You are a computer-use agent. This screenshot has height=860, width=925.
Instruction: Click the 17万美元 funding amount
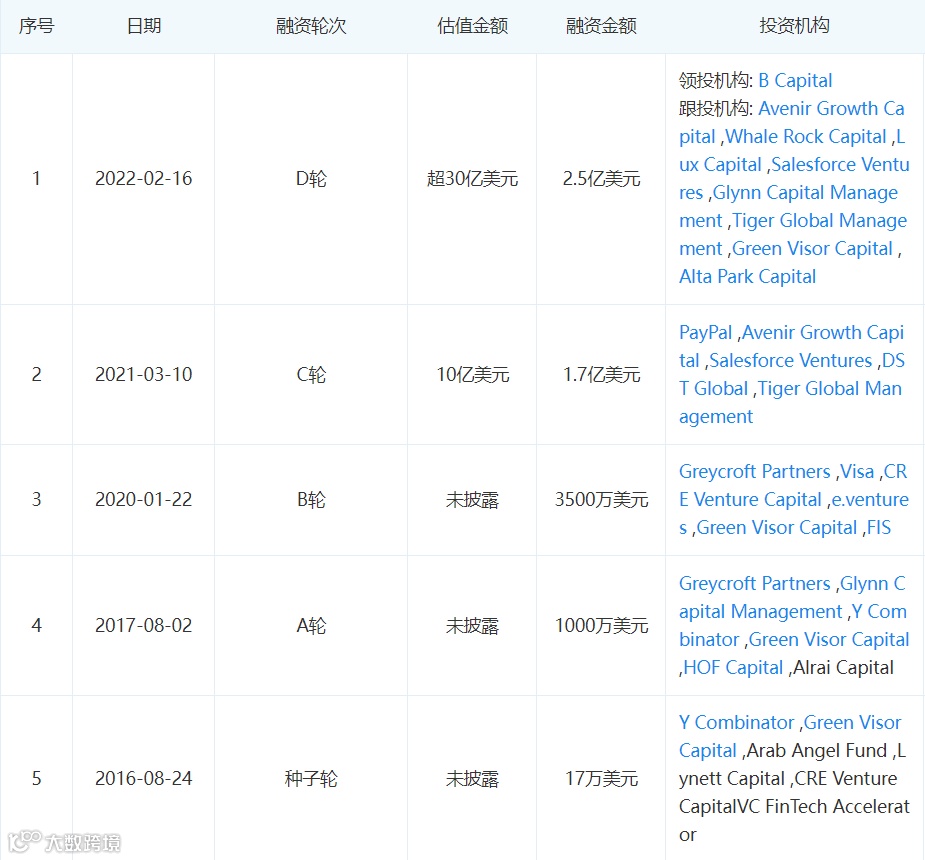(x=601, y=779)
